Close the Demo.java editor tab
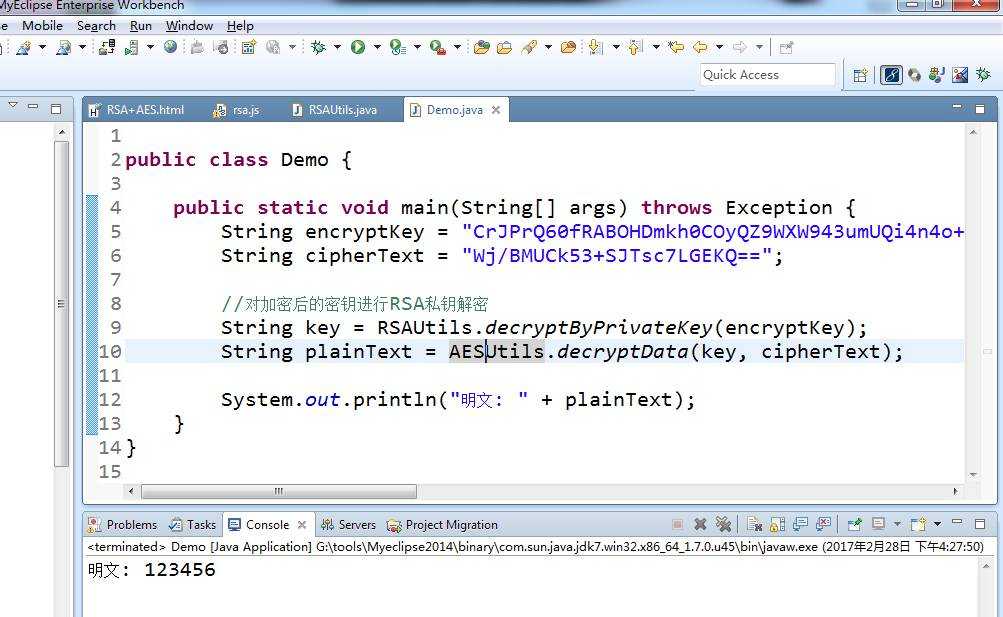Image resolution: width=1003 pixels, height=617 pixels. click(496, 110)
